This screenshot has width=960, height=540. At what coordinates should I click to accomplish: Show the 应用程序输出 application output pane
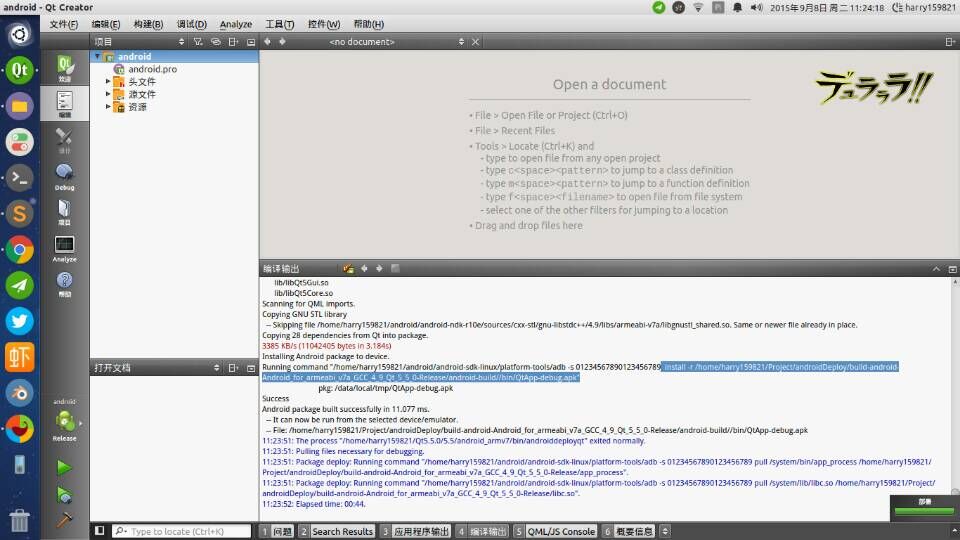[x=415, y=531]
